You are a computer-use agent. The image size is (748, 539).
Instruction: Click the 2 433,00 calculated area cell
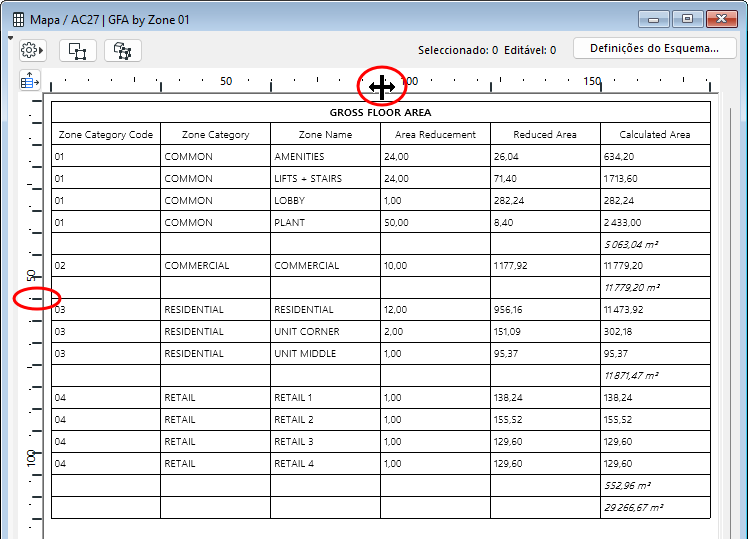pos(655,222)
